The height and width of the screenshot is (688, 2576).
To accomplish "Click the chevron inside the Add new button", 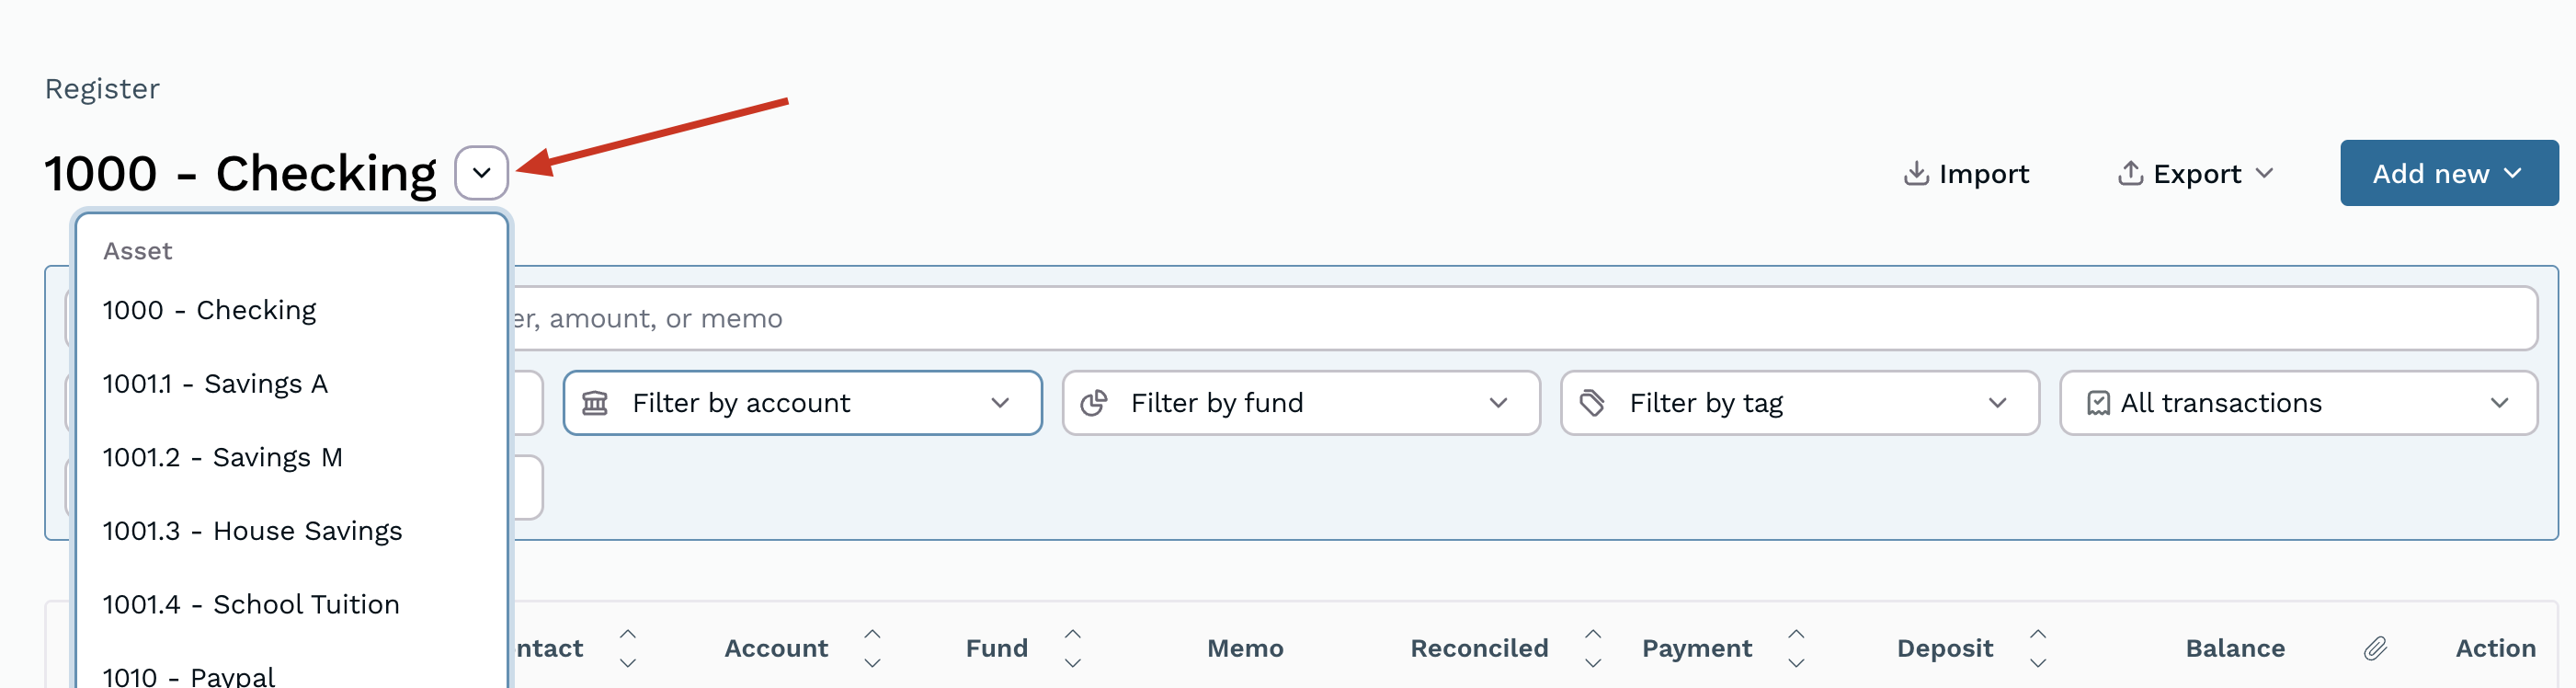I will tap(2512, 173).
